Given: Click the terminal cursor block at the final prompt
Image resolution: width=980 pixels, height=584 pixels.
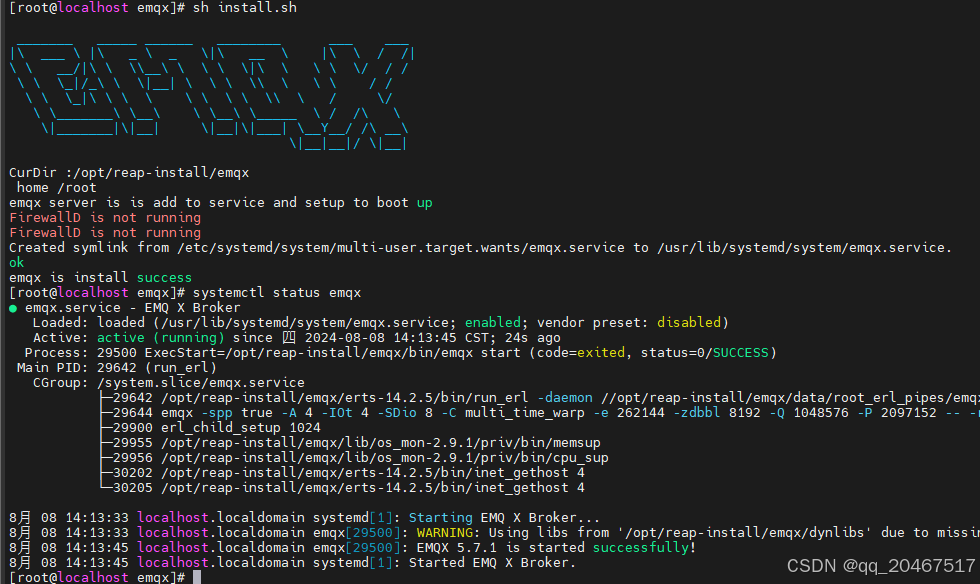Looking at the screenshot, I should coord(197,576).
